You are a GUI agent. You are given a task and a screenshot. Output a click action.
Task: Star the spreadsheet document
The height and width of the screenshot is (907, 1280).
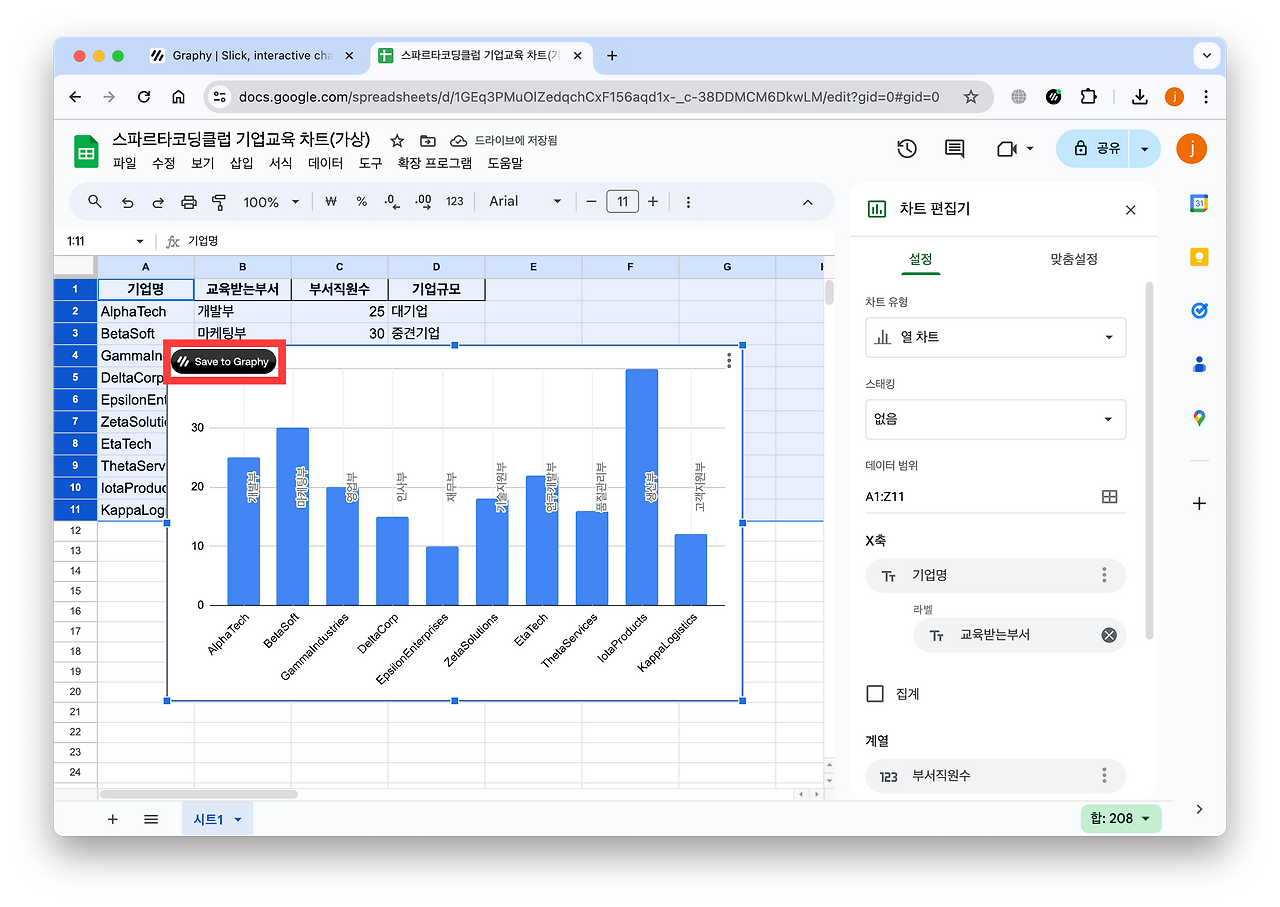click(397, 141)
